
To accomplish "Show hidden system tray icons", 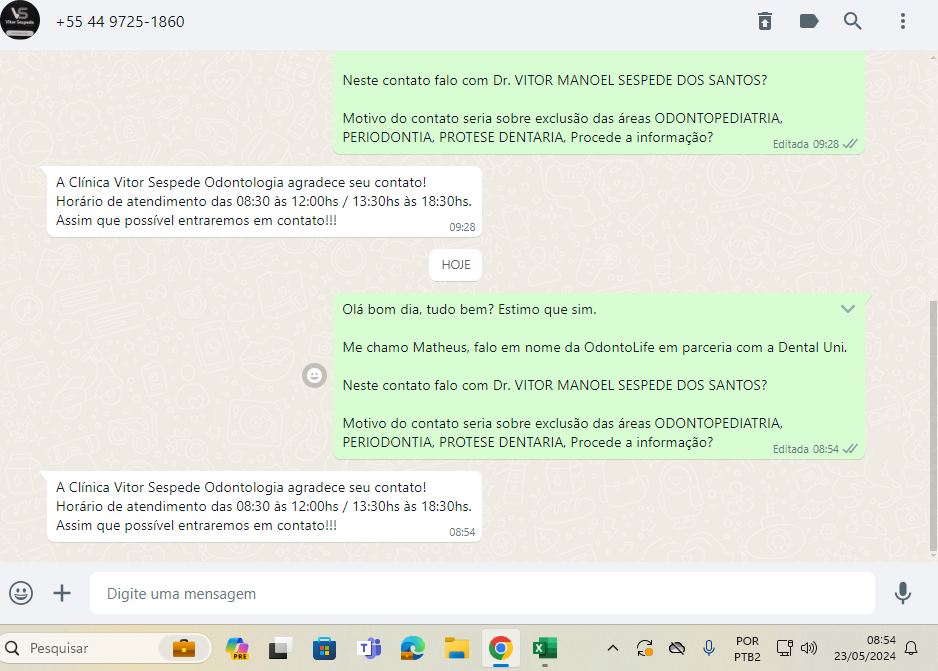I will pos(613,648).
